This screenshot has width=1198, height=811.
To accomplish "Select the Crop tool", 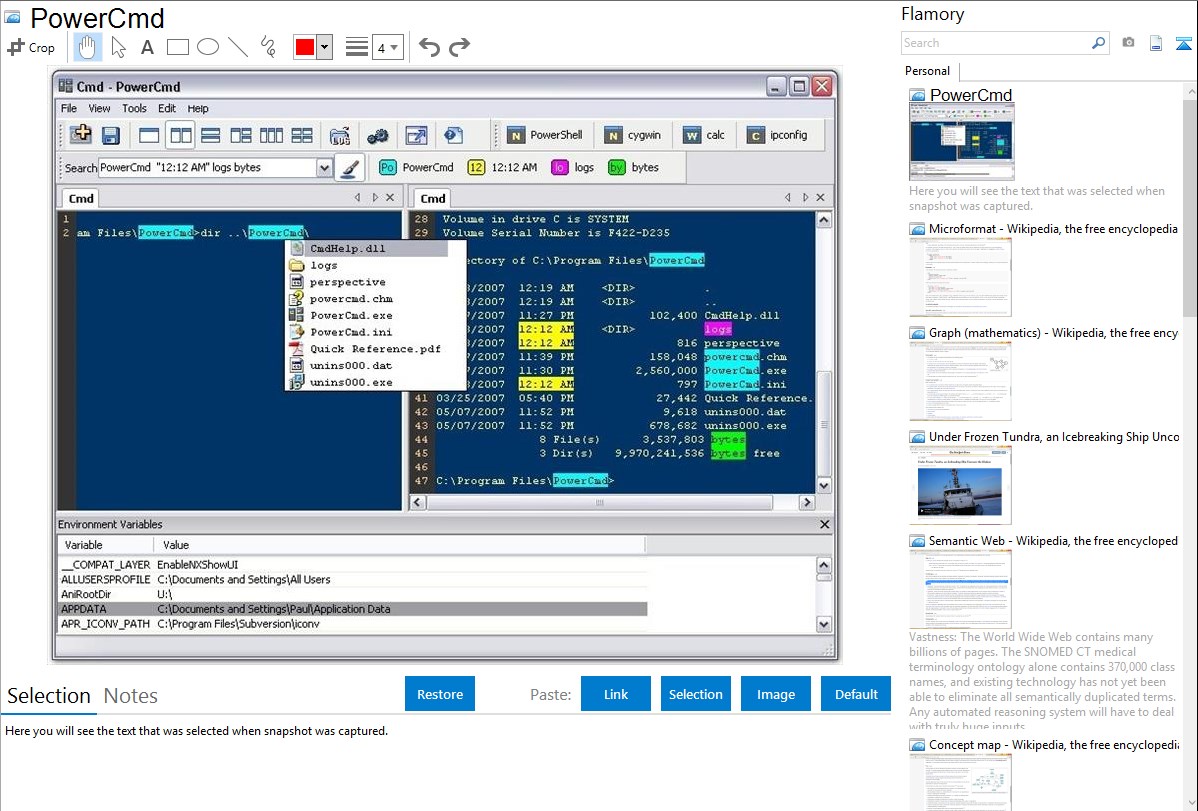I will pos(31,47).
